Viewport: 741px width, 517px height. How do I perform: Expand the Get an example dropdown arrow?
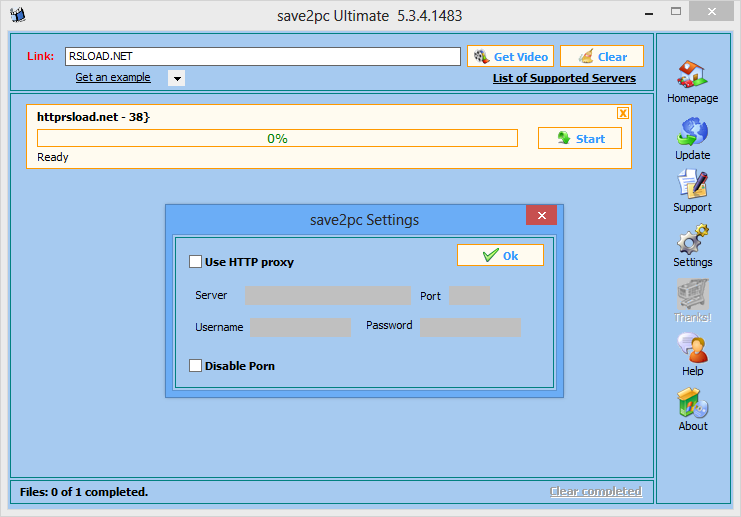point(177,78)
